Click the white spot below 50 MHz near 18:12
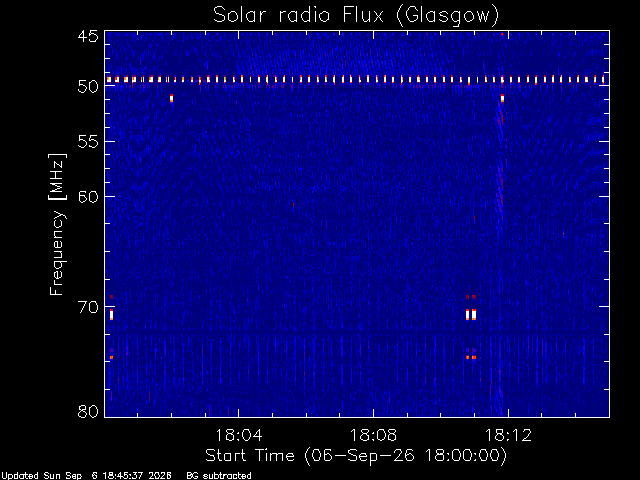Screen dimensions: 640x480 (x=502, y=98)
